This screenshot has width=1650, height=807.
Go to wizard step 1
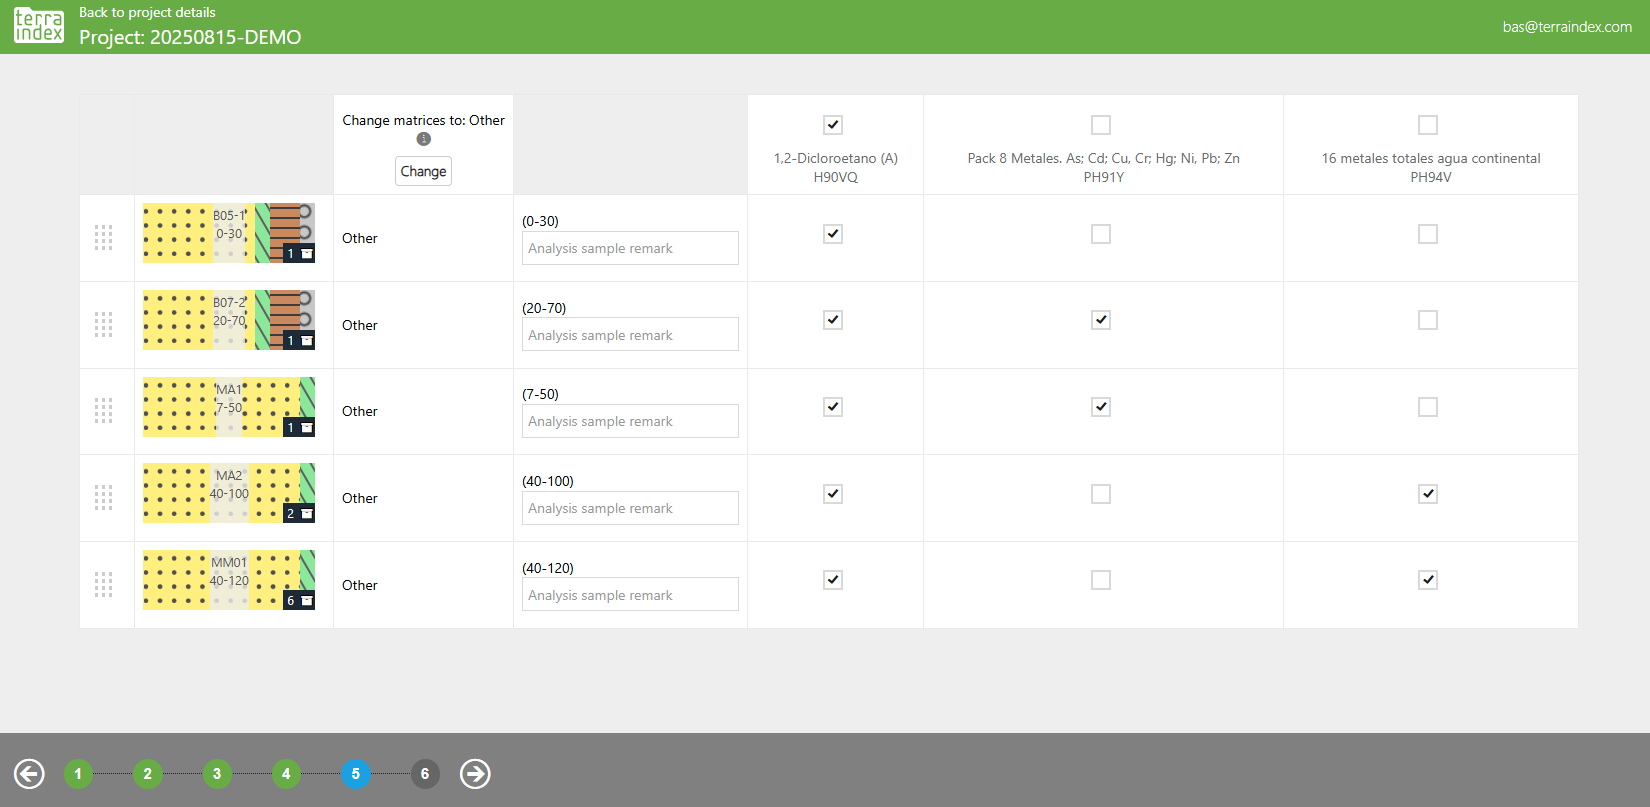(78, 773)
